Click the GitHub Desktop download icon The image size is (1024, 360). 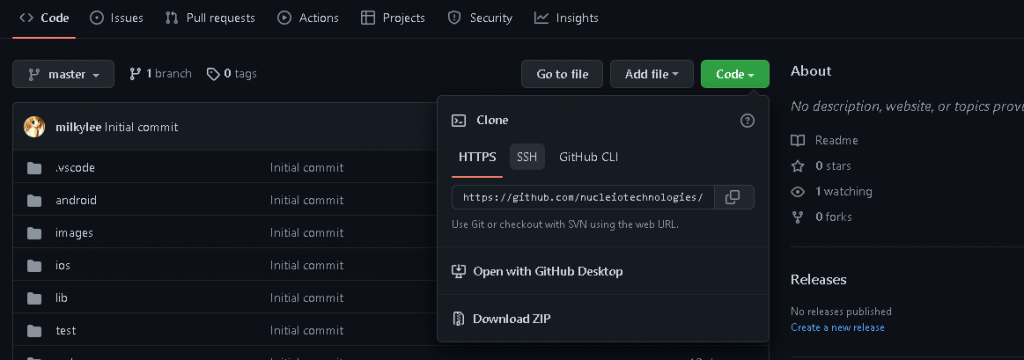(x=459, y=271)
